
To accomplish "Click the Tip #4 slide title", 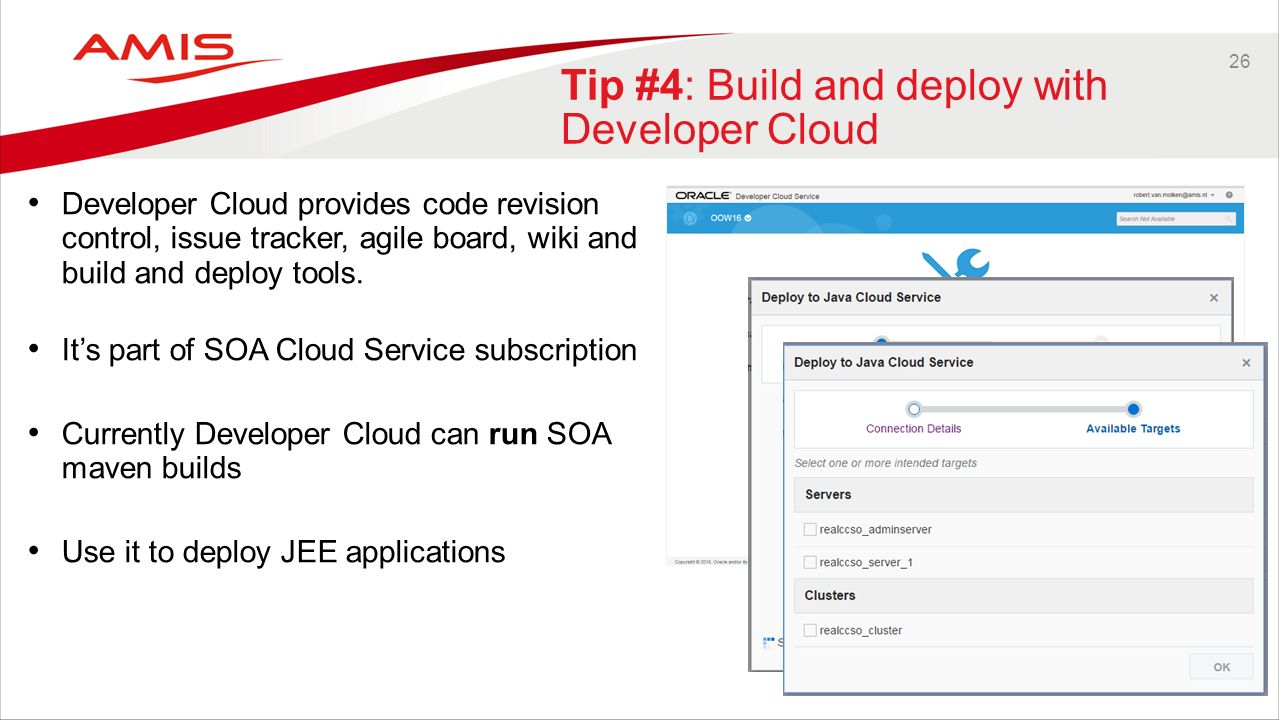I will click(x=834, y=107).
